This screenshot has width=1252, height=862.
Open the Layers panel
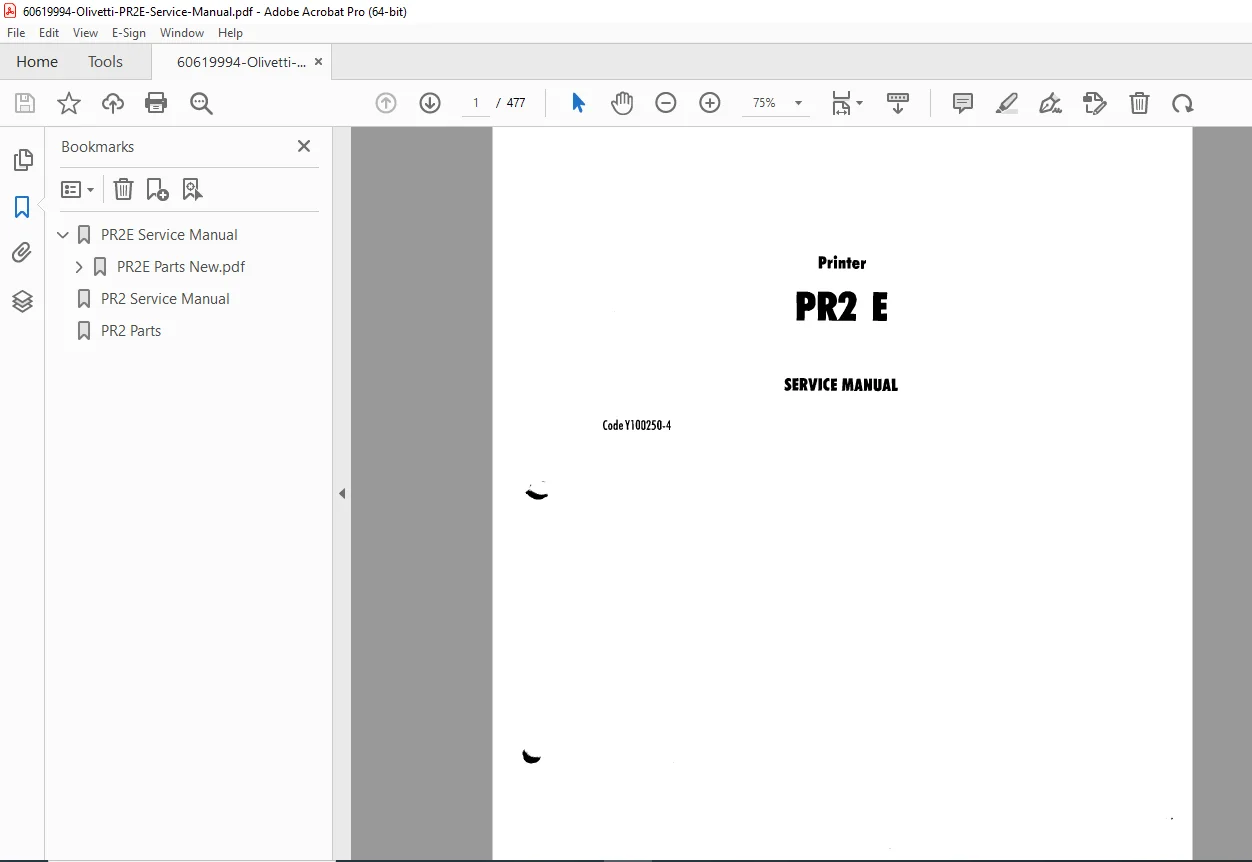point(22,300)
